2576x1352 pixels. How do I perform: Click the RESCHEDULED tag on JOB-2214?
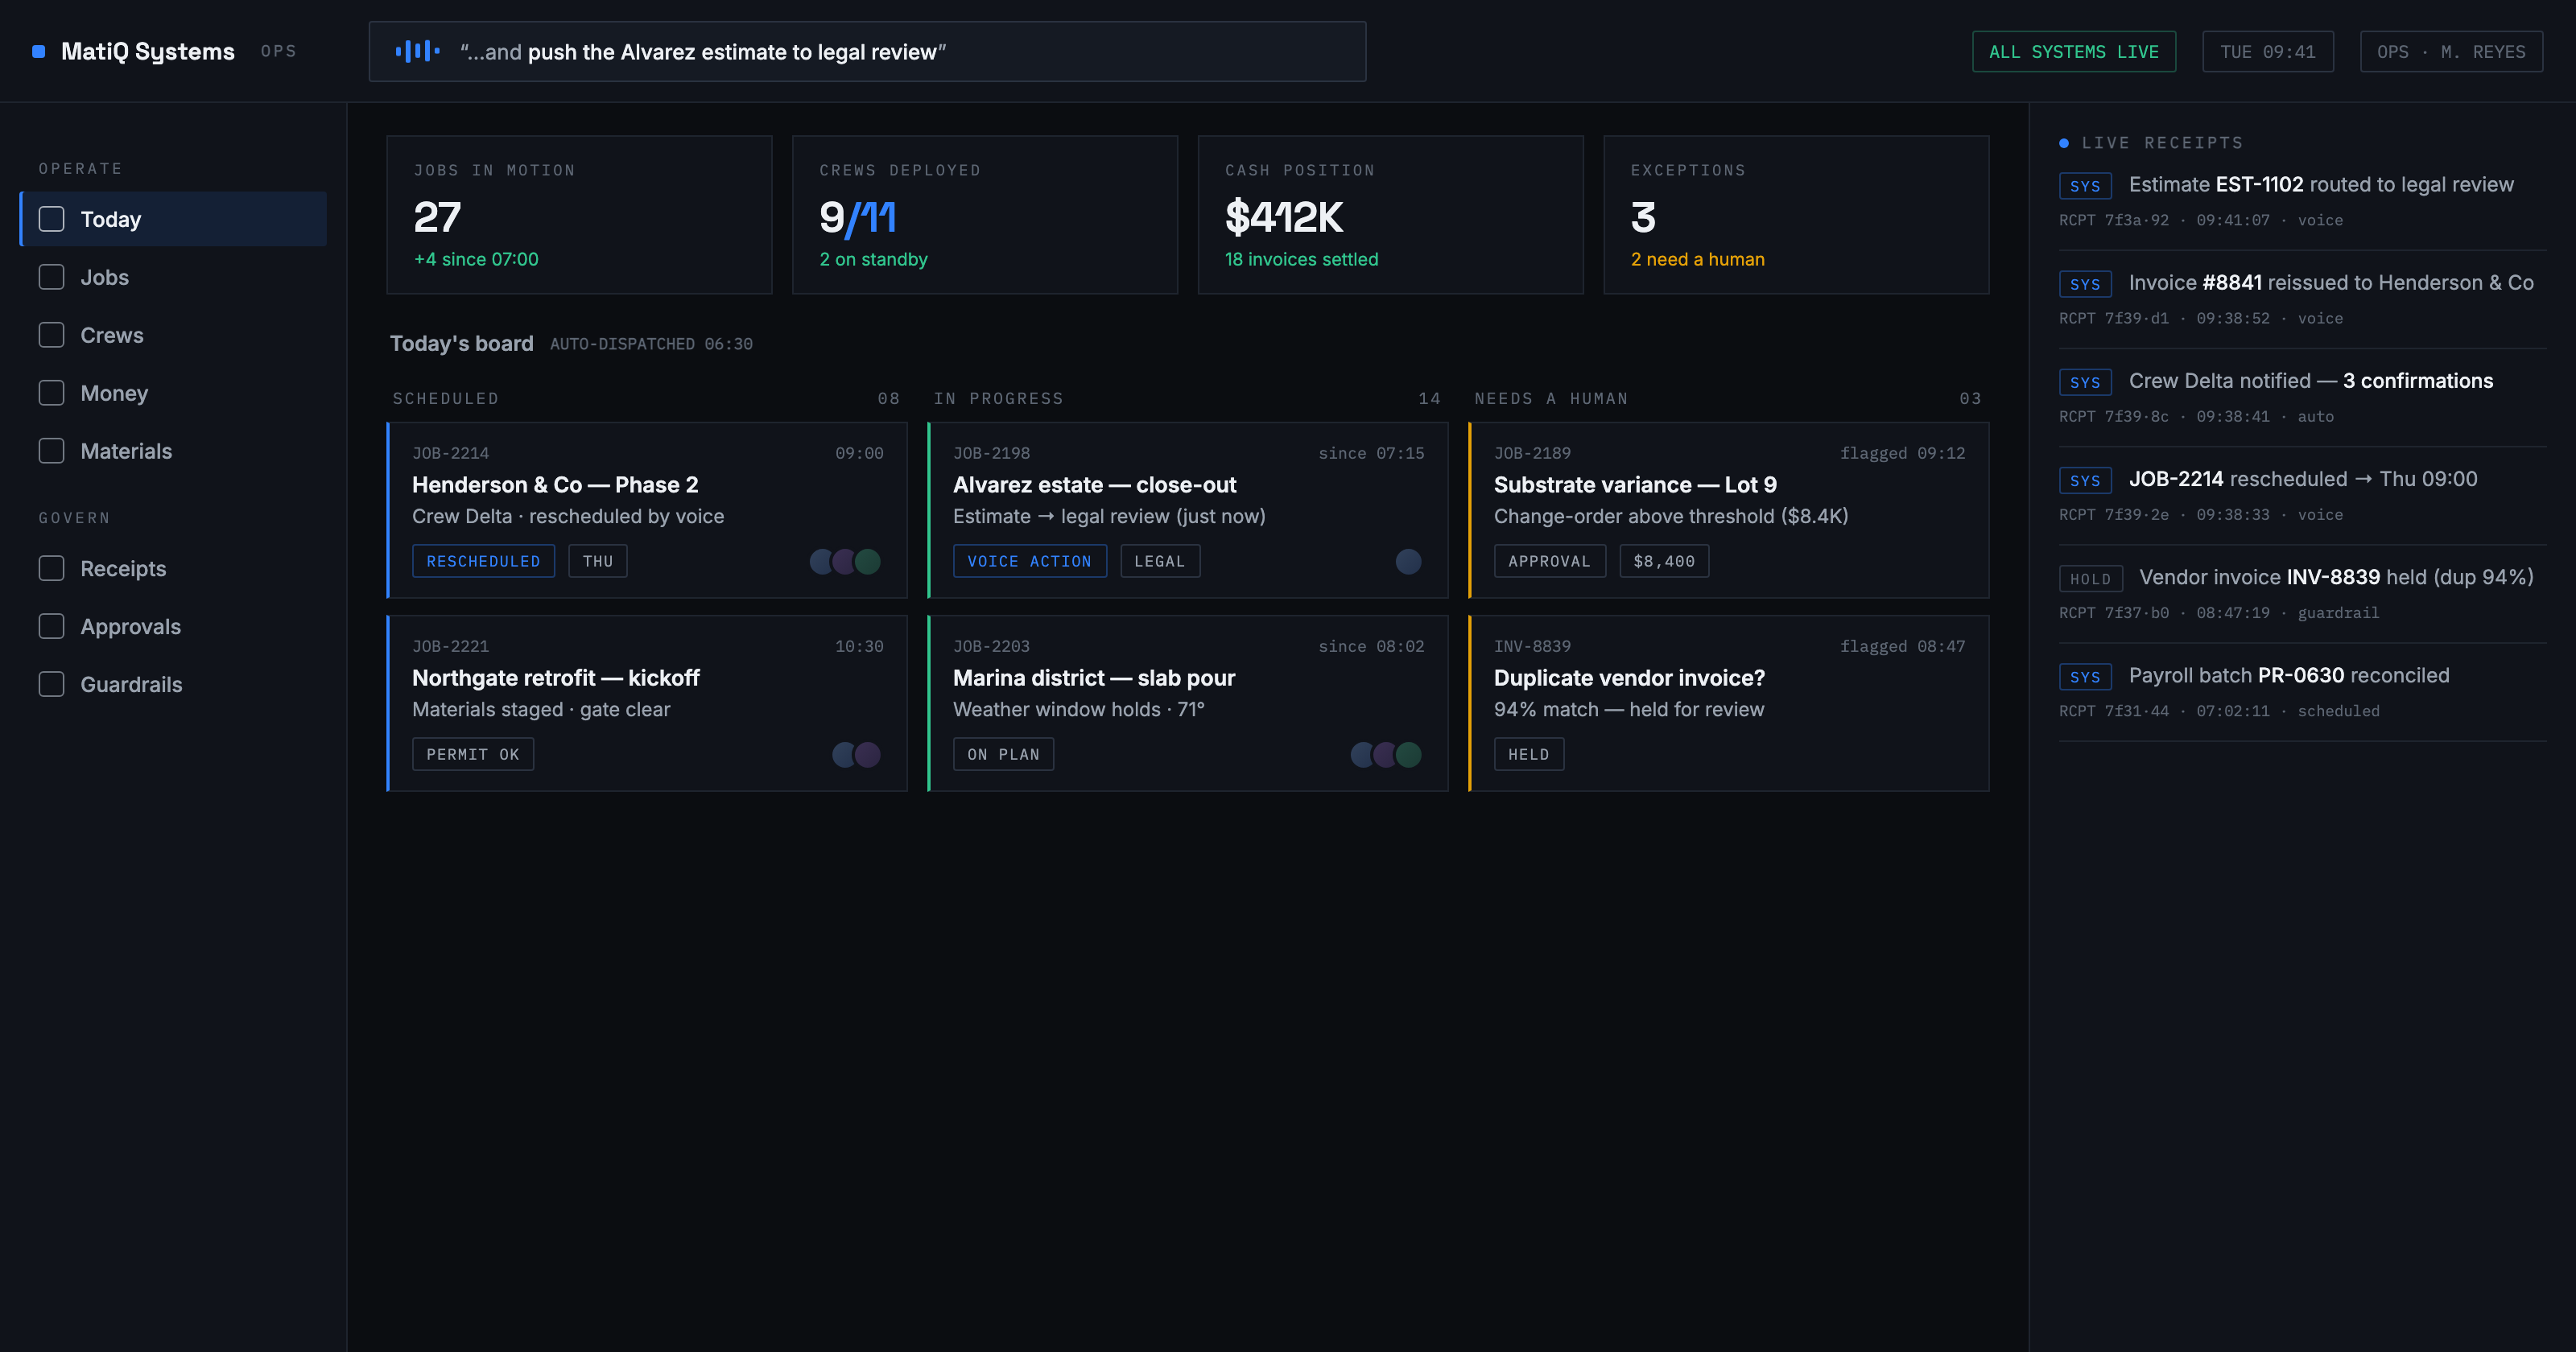pyautogui.click(x=483, y=561)
